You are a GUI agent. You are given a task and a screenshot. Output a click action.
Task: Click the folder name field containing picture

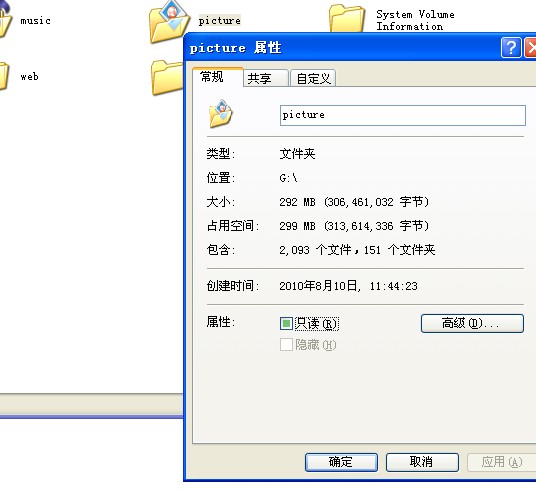[403, 115]
